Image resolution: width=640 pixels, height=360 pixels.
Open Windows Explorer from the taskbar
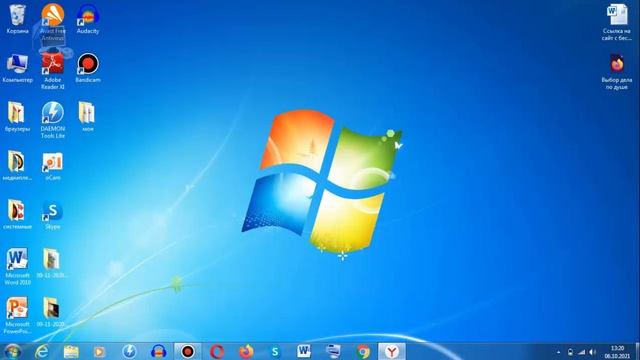(x=71, y=351)
